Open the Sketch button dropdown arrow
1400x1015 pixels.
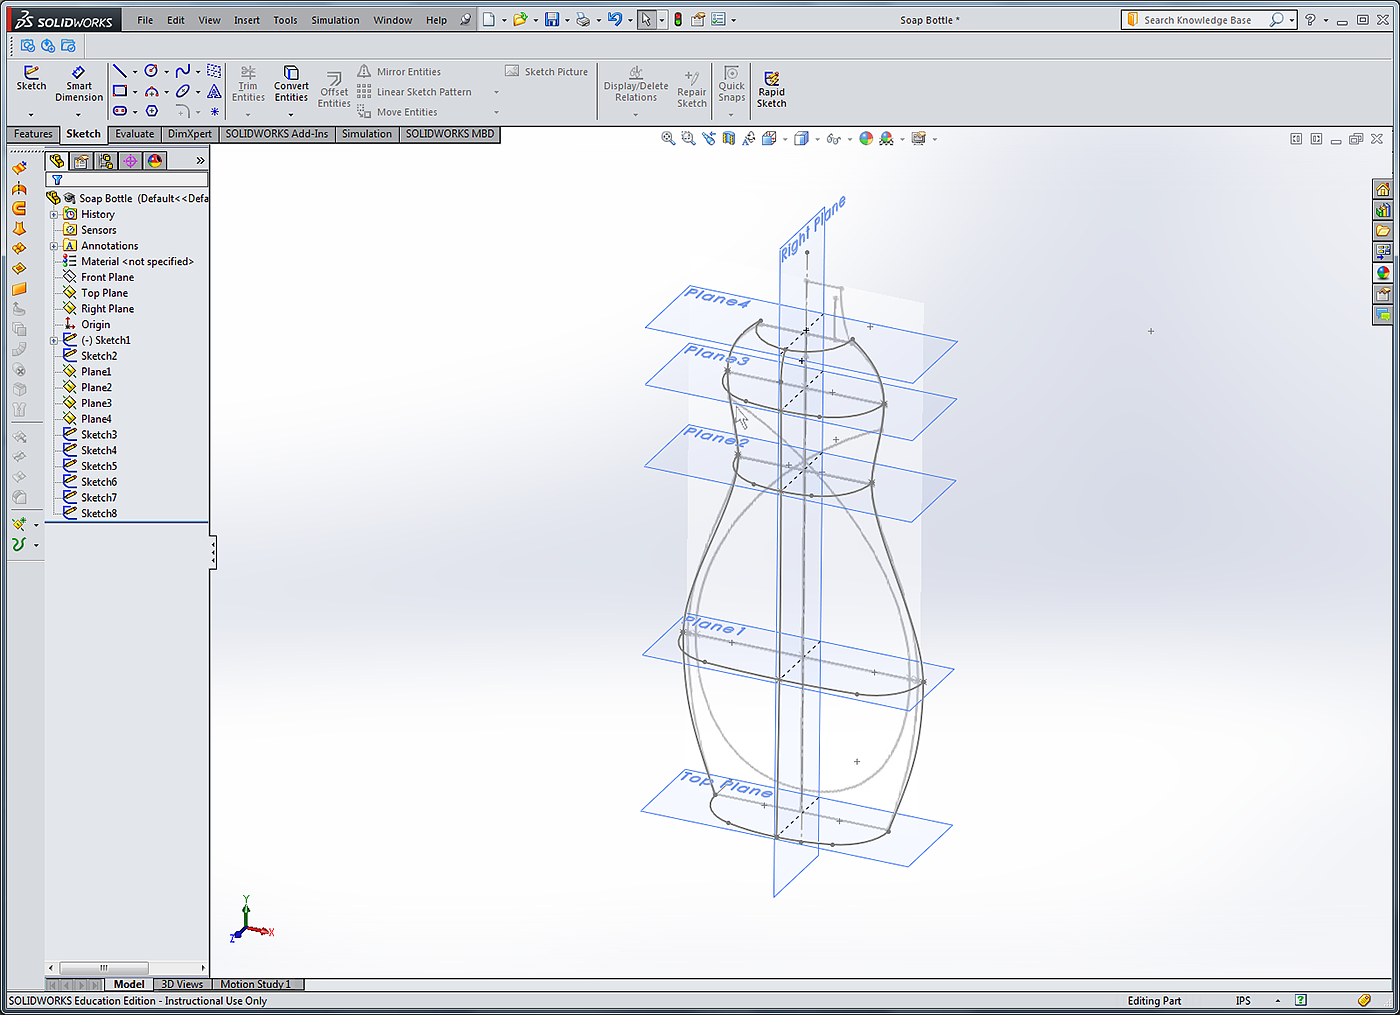coord(31,114)
